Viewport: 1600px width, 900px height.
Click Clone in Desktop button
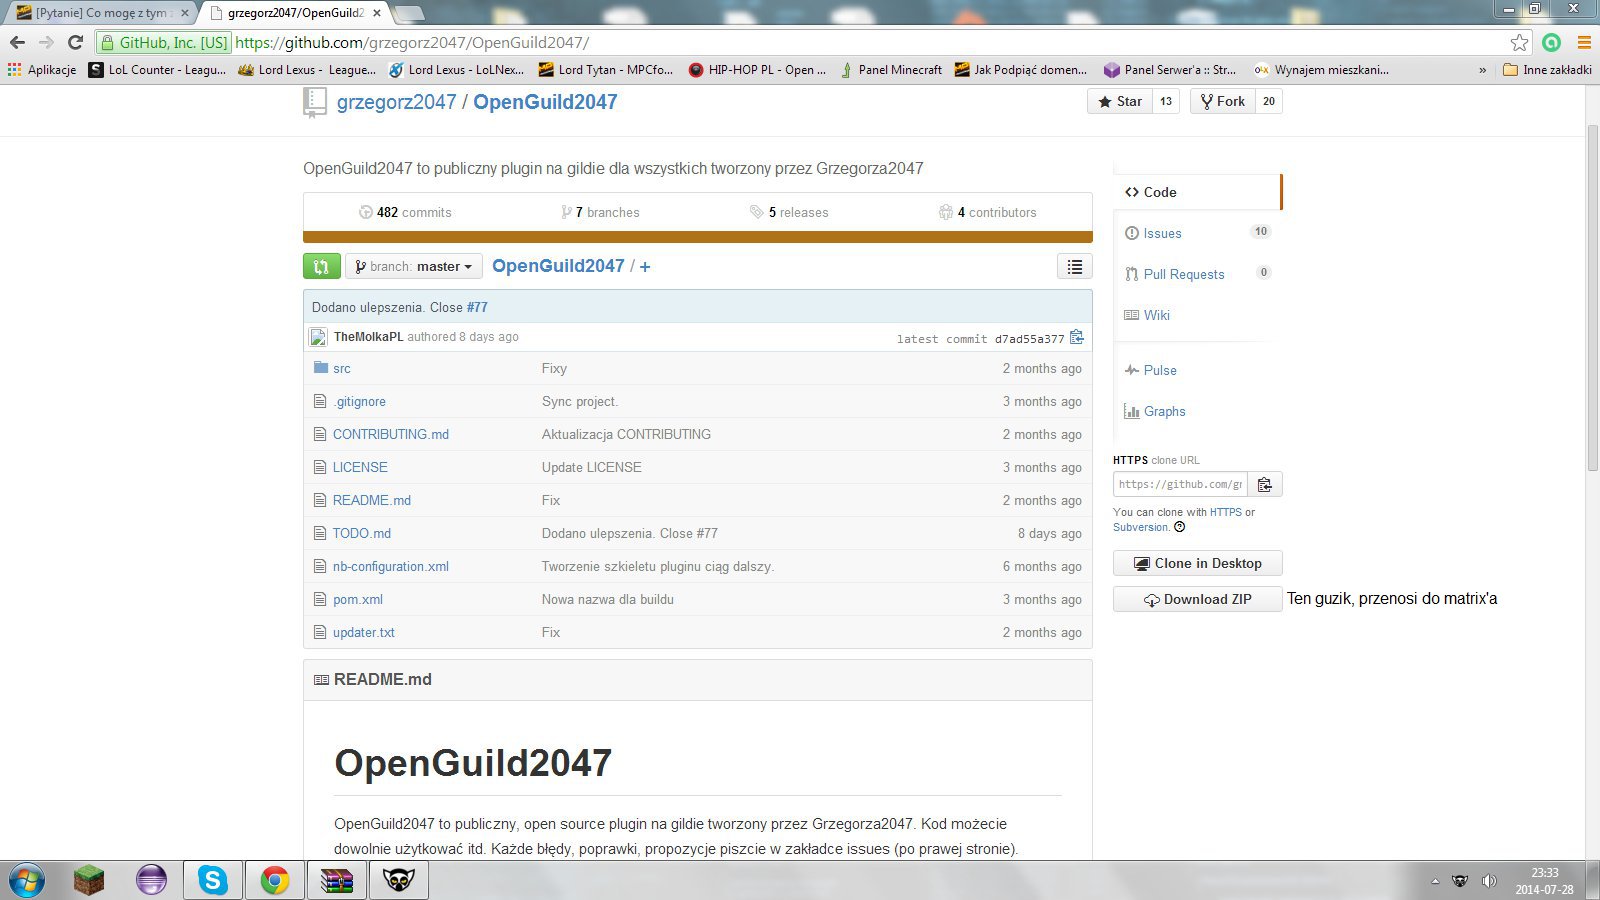pos(1197,563)
